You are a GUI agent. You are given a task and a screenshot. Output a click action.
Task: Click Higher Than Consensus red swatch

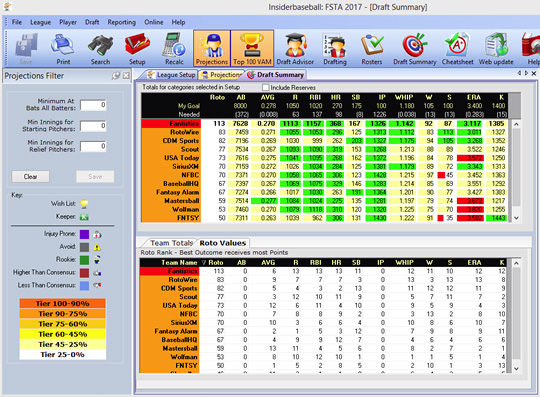(x=84, y=273)
